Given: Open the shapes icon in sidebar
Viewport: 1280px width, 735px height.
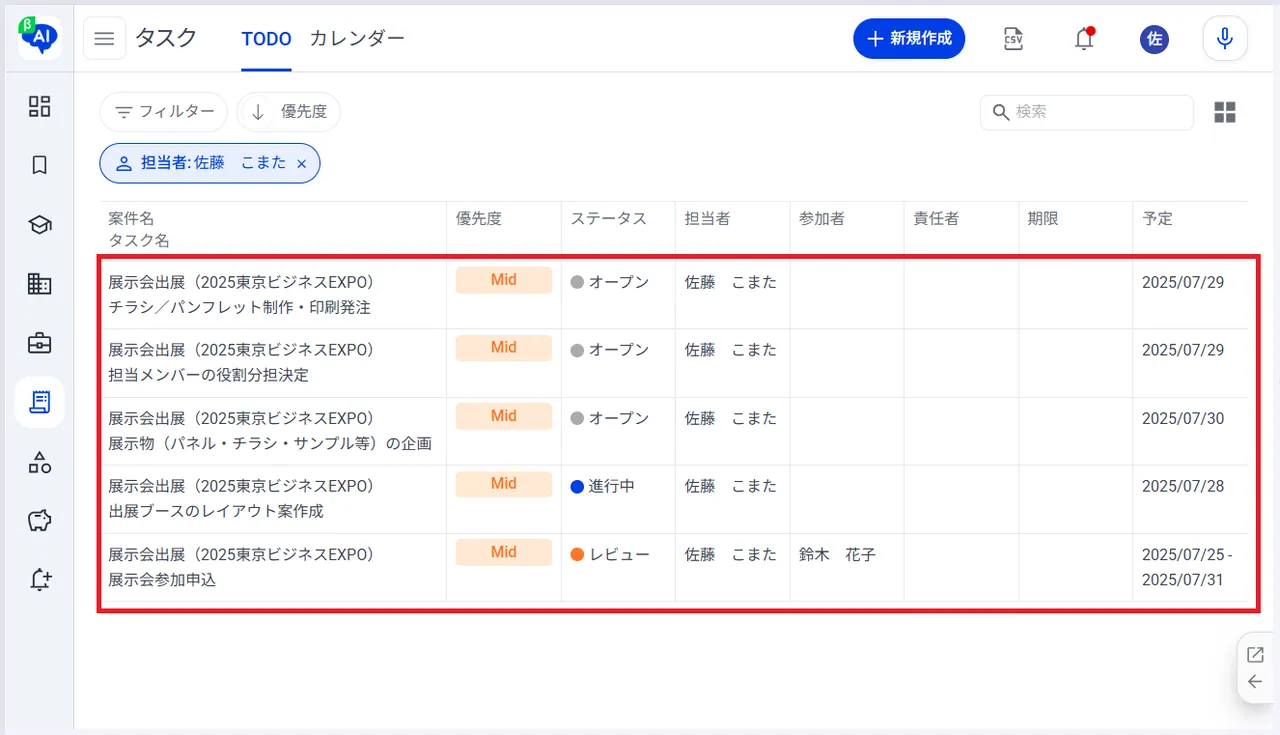Looking at the screenshot, I should click(x=40, y=461).
